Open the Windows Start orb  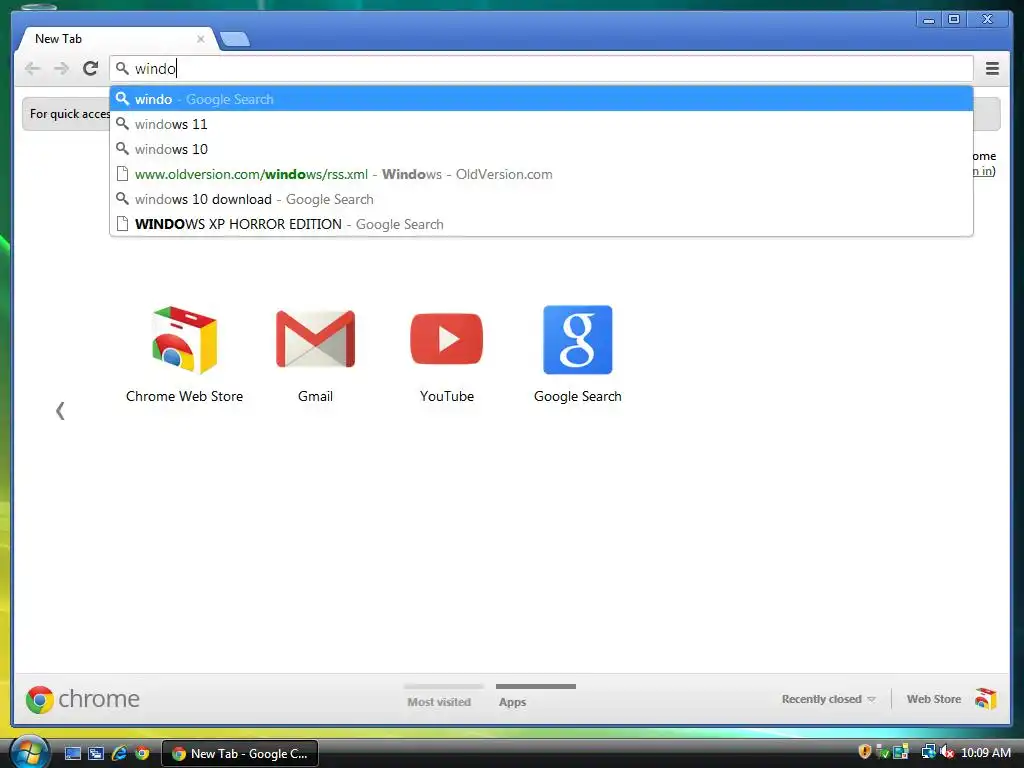coord(29,752)
